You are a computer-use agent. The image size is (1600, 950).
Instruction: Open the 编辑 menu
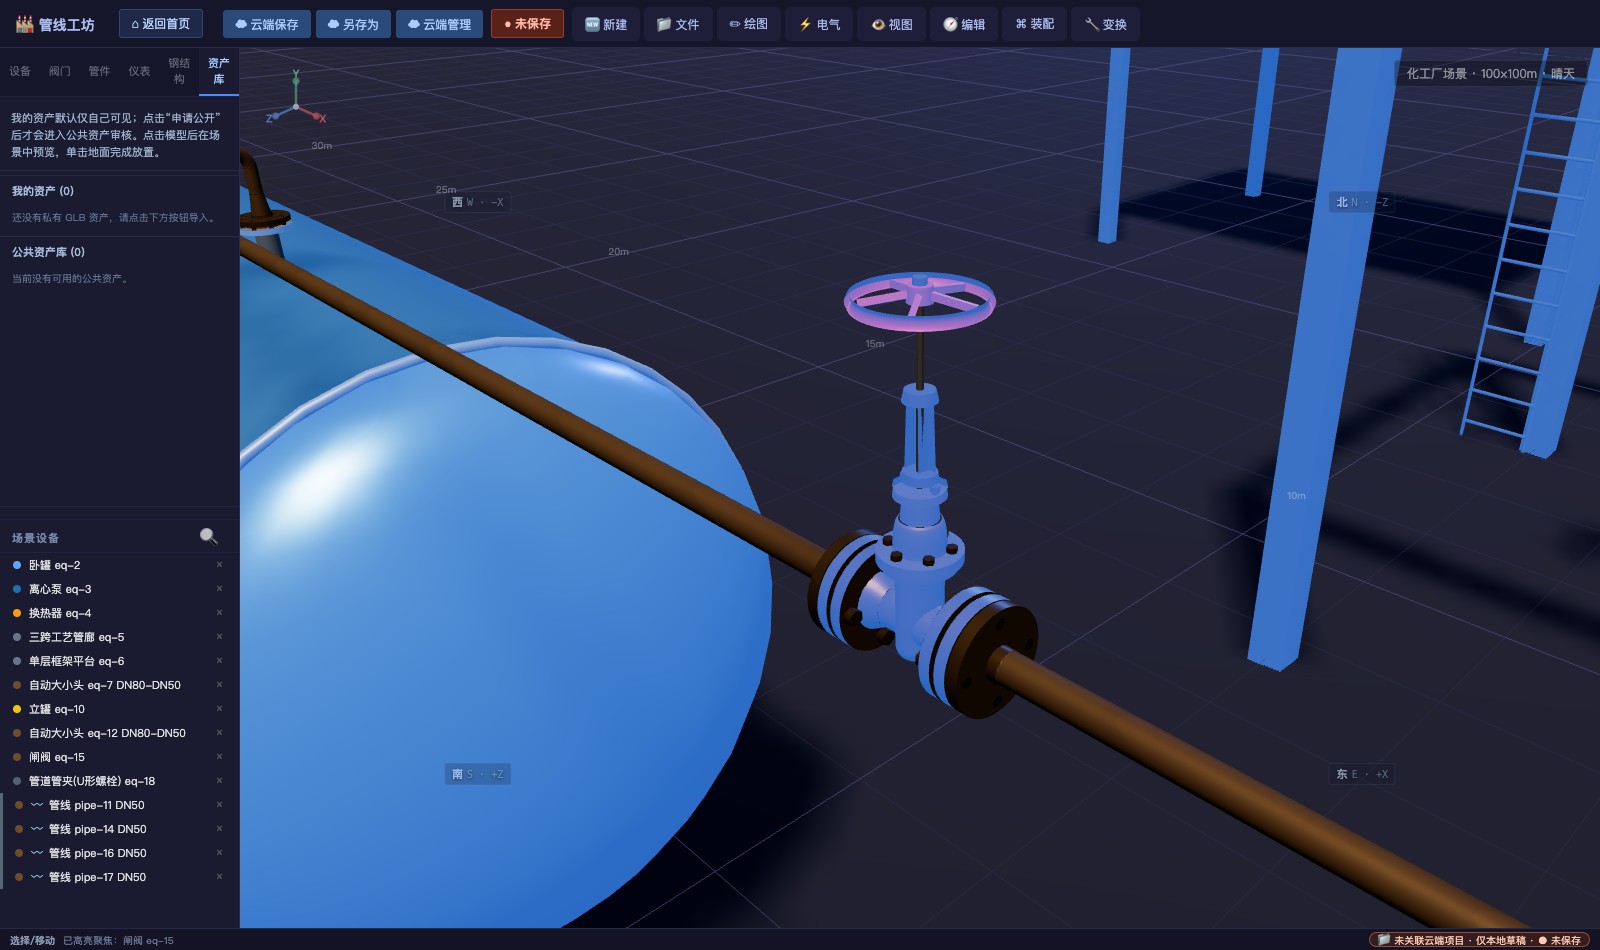click(x=964, y=24)
